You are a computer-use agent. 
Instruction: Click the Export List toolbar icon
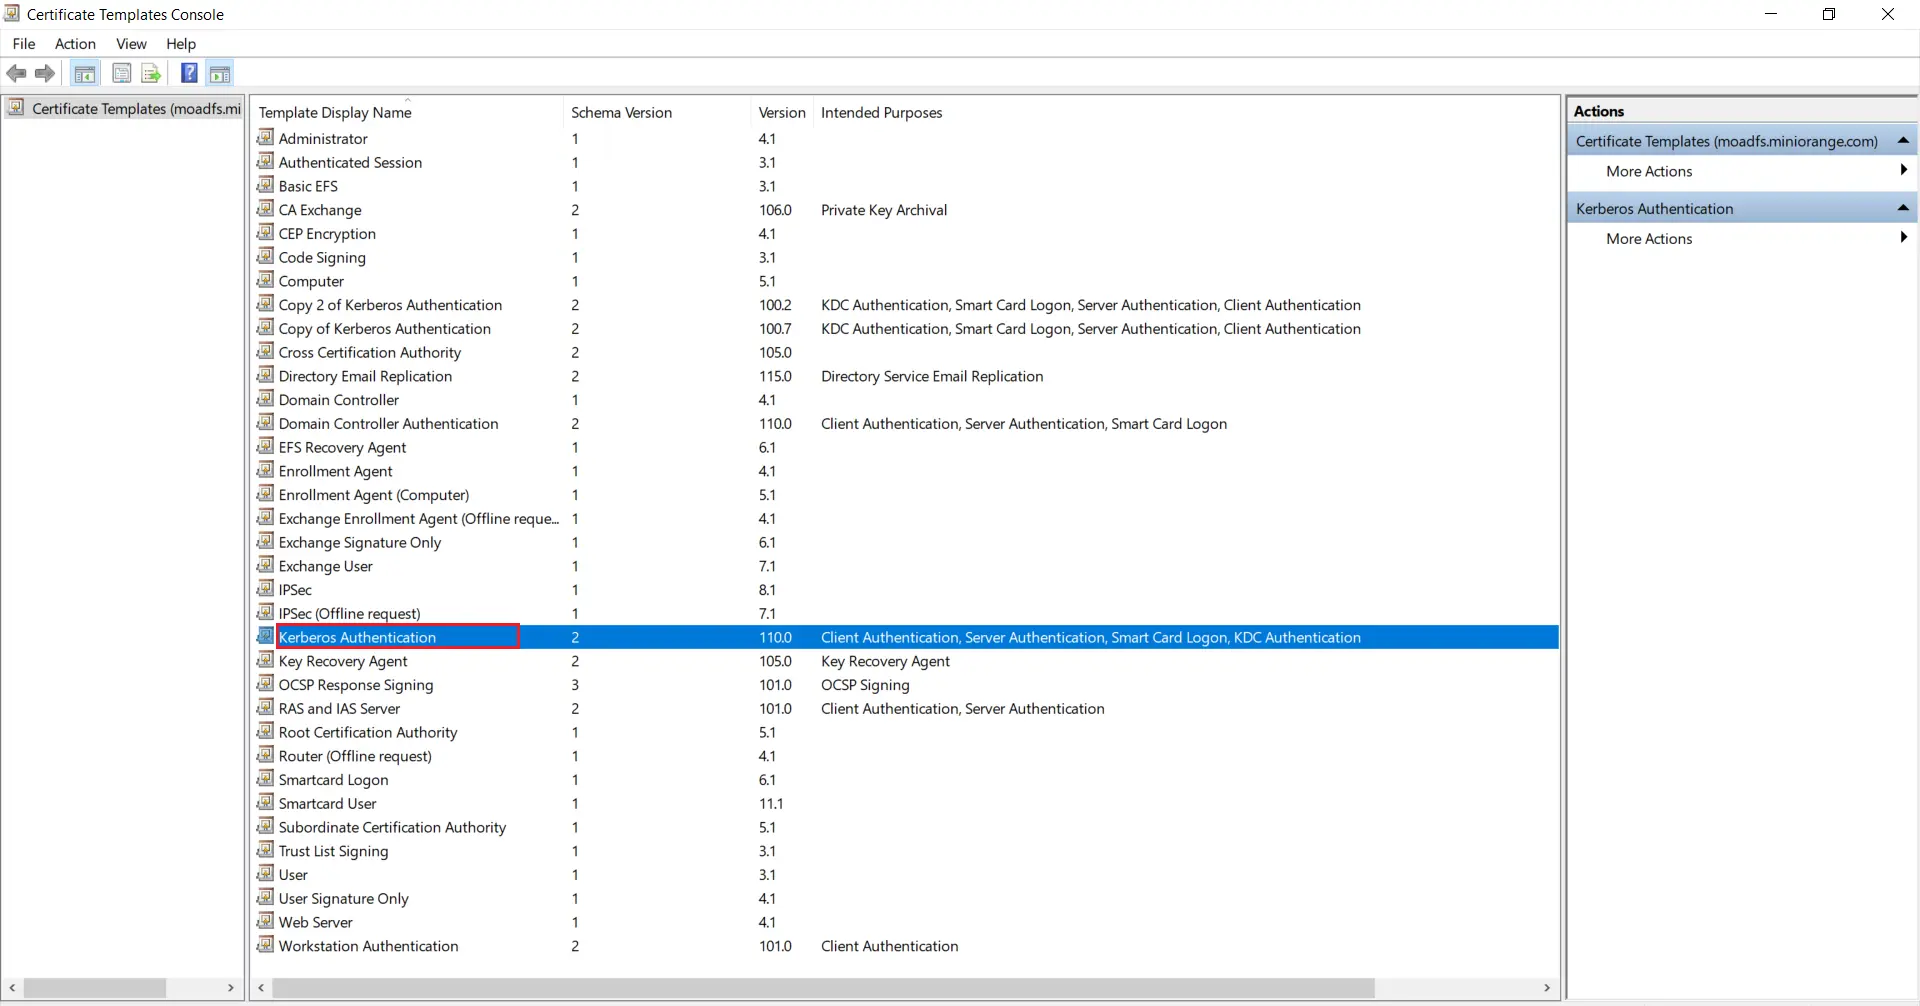pyautogui.click(x=151, y=73)
